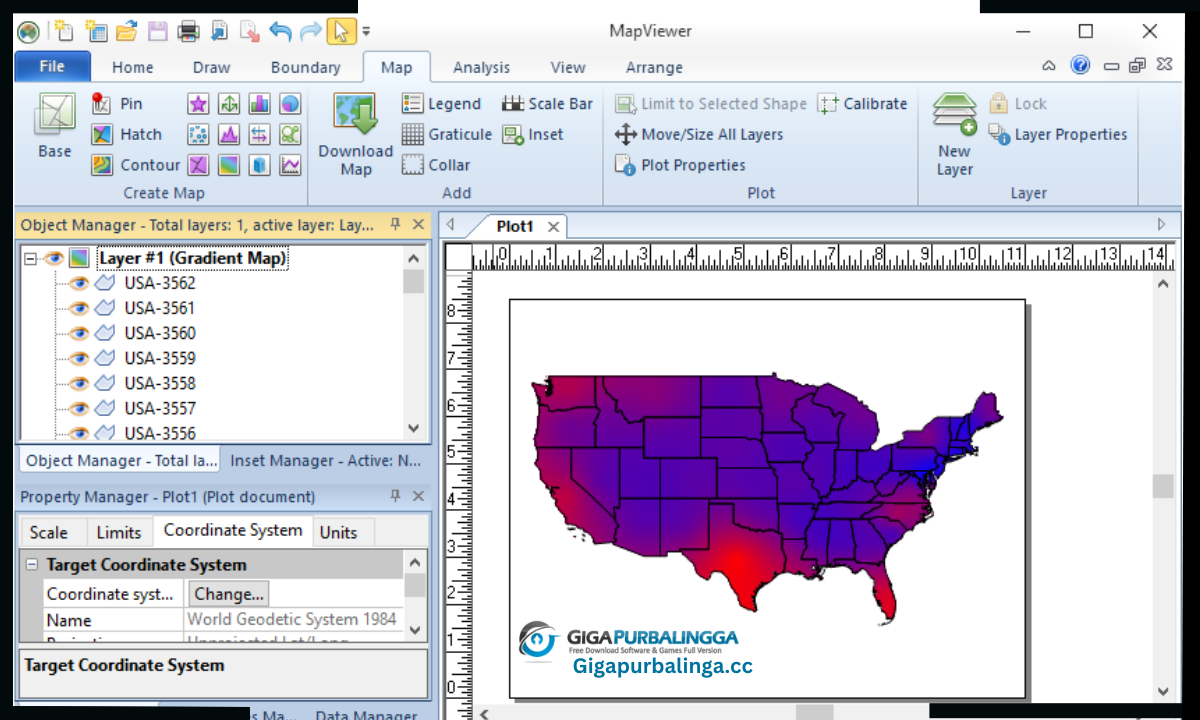Switch to the Draw ribbon tab
This screenshot has height=720, width=1200.
click(211, 67)
